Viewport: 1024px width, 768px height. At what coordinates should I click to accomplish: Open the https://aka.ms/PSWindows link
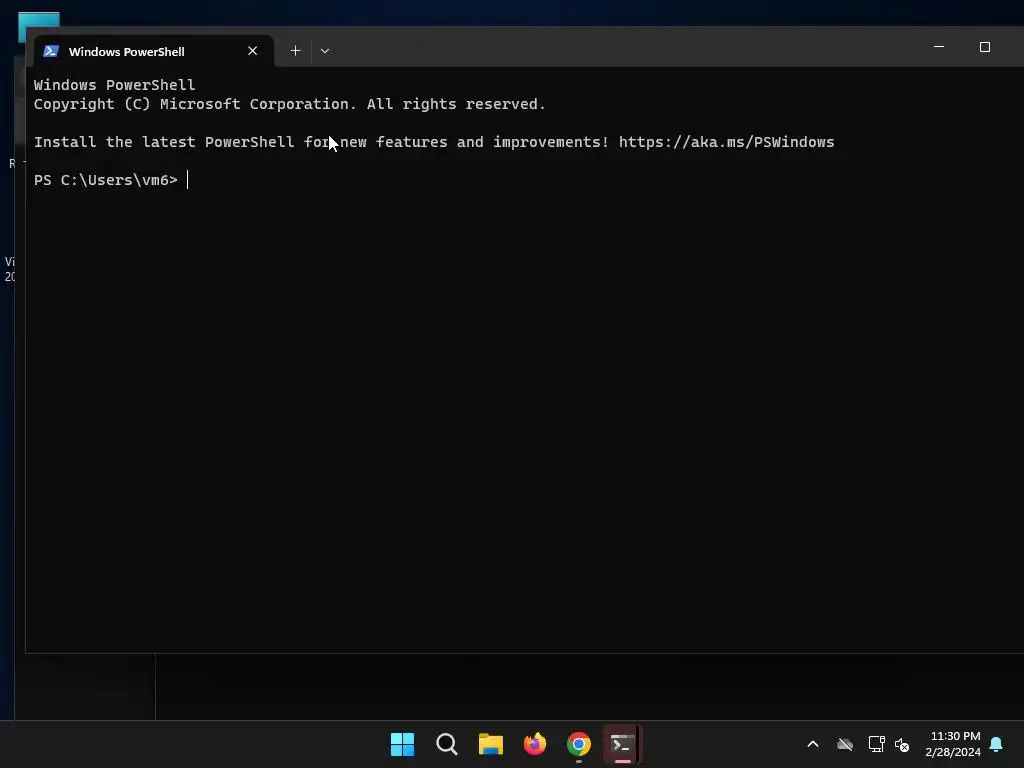pos(726,142)
